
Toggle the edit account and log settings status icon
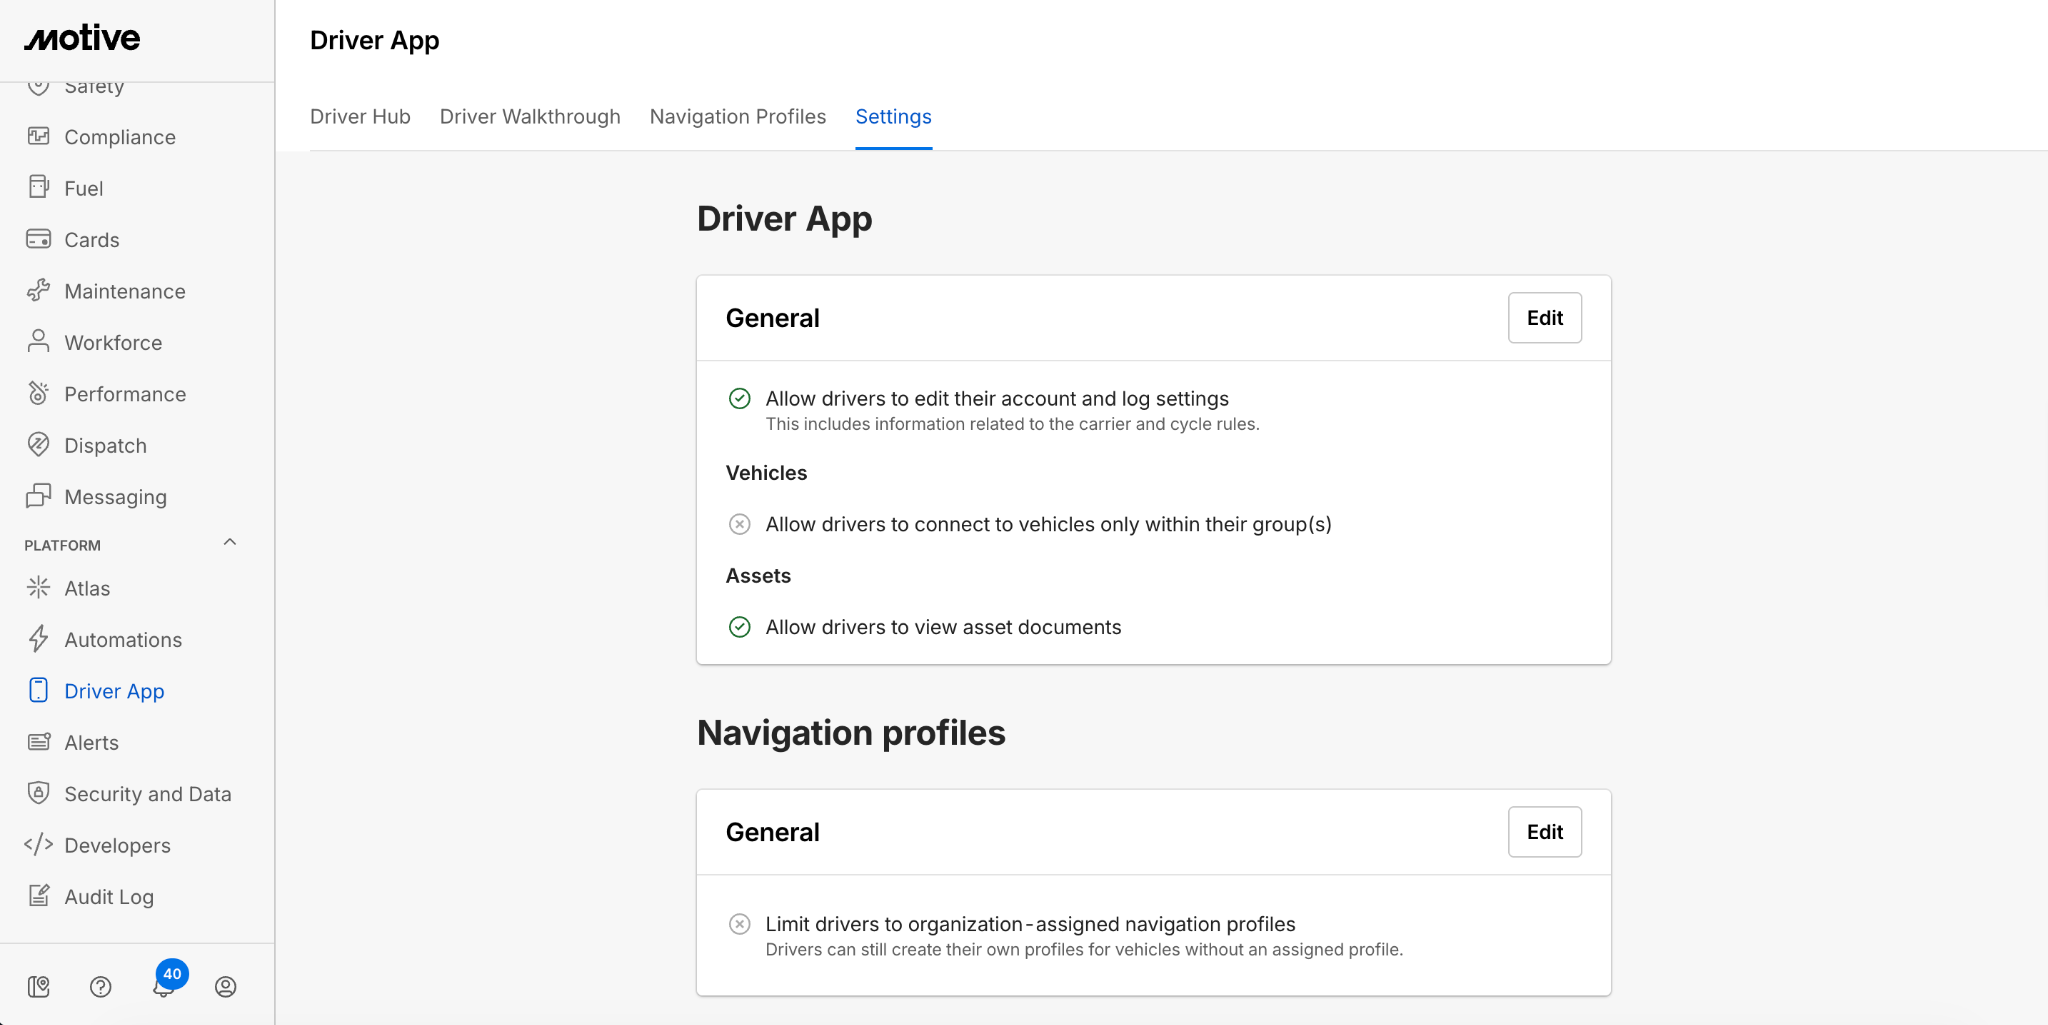tap(740, 398)
